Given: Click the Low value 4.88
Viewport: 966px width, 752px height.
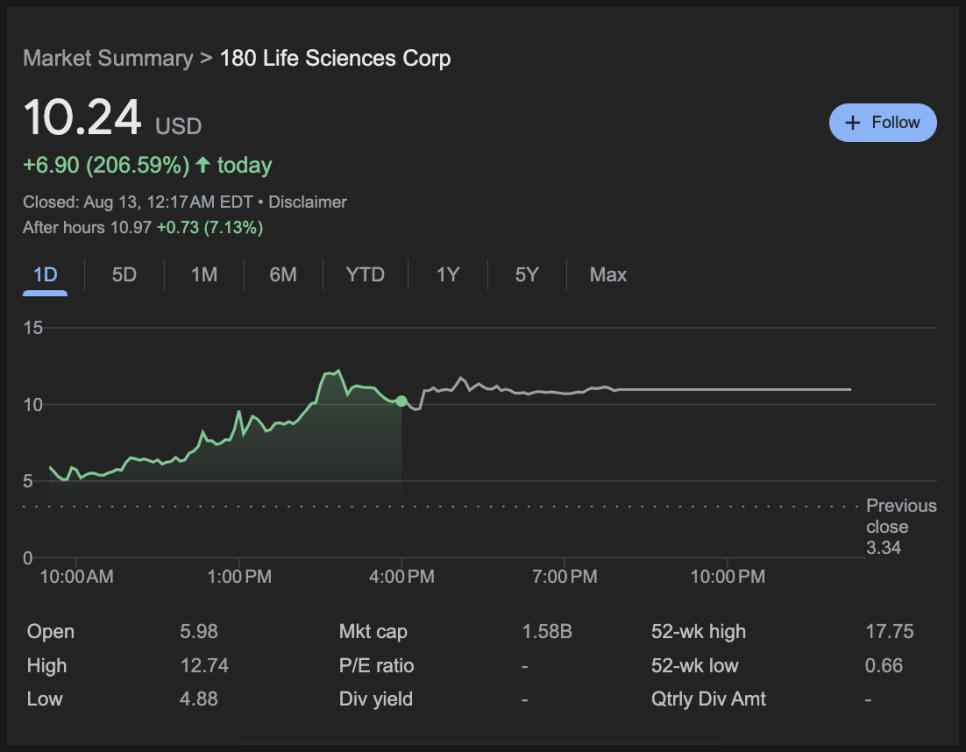Looking at the screenshot, I should coord(198,699).
